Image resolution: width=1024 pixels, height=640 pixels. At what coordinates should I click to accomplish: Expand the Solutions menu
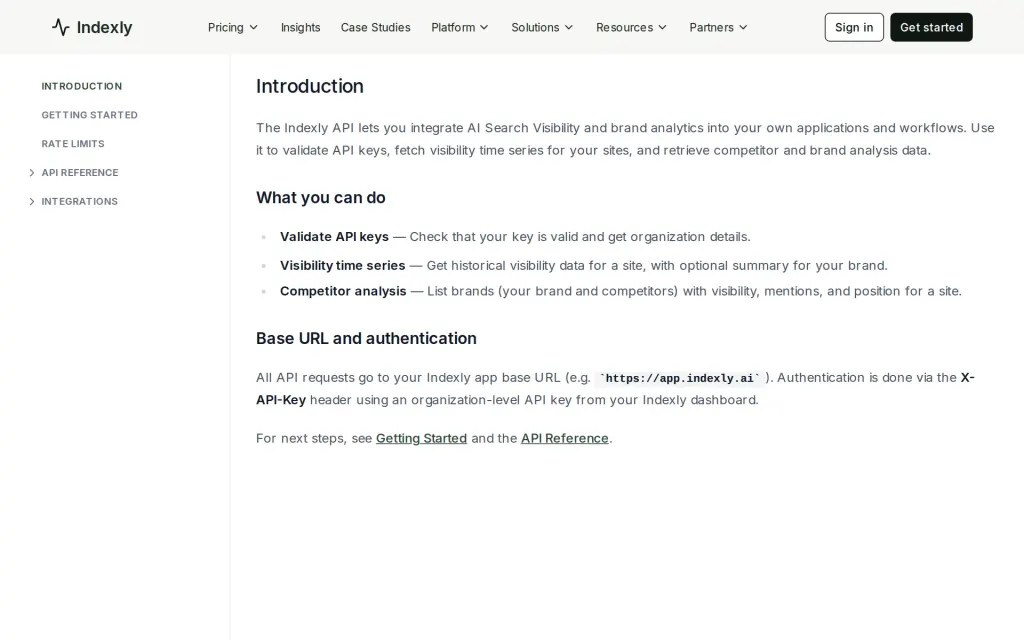pyautogui.click(x=542, y=27)
